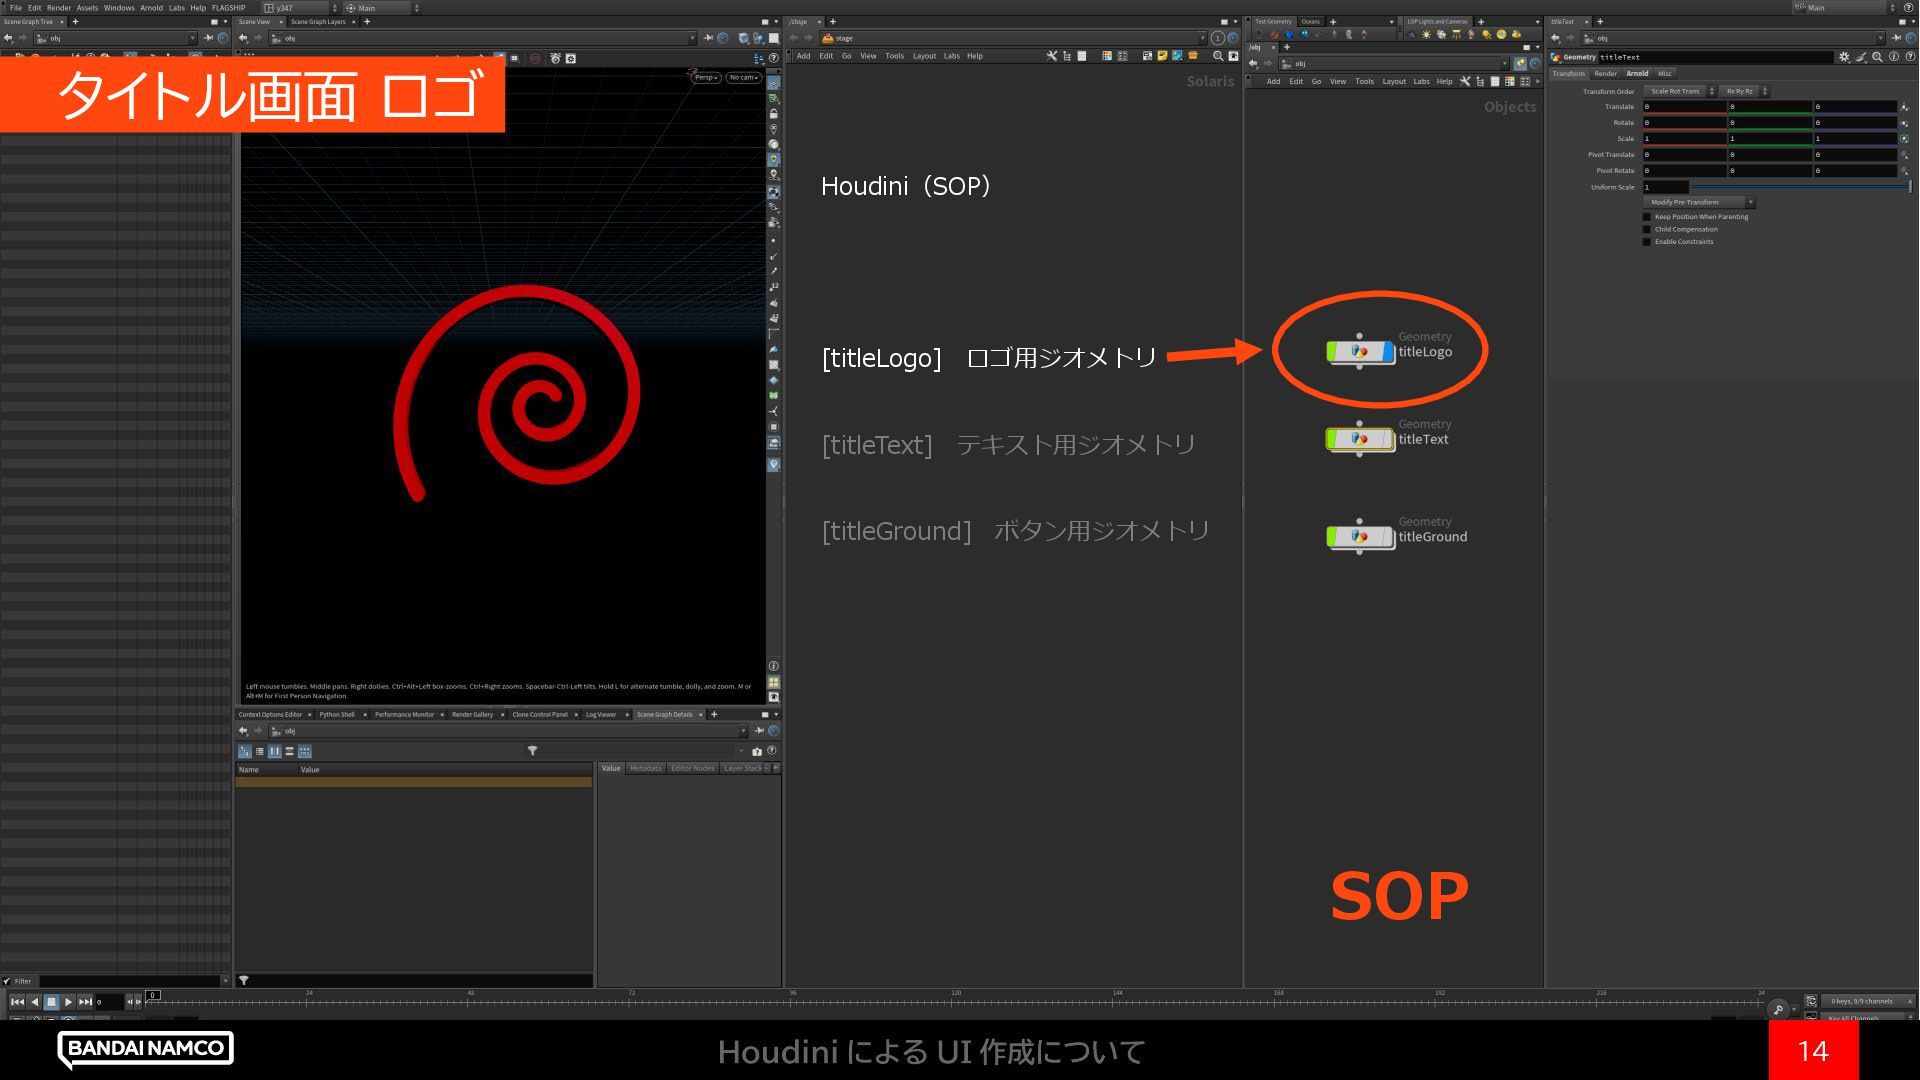Open the Persp viewport camera button
The image size is (1920, 1080).
pos(706,77)
